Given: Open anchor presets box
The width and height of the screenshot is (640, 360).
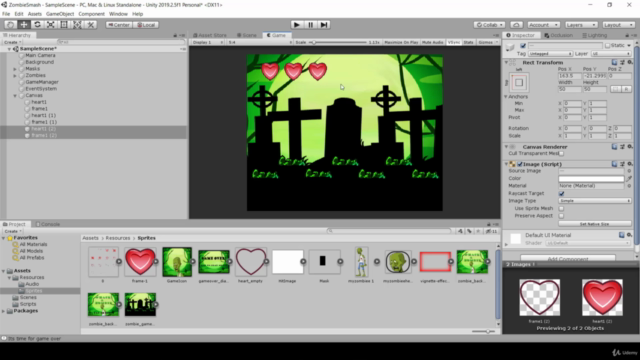Looking at the screenshot, I should point(519,82).
